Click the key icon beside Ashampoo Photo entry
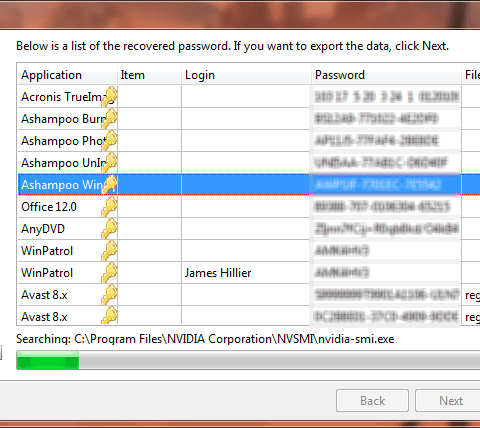Viewport: 480px width, 428px height. pyautogui.click(x=109, y=140)
